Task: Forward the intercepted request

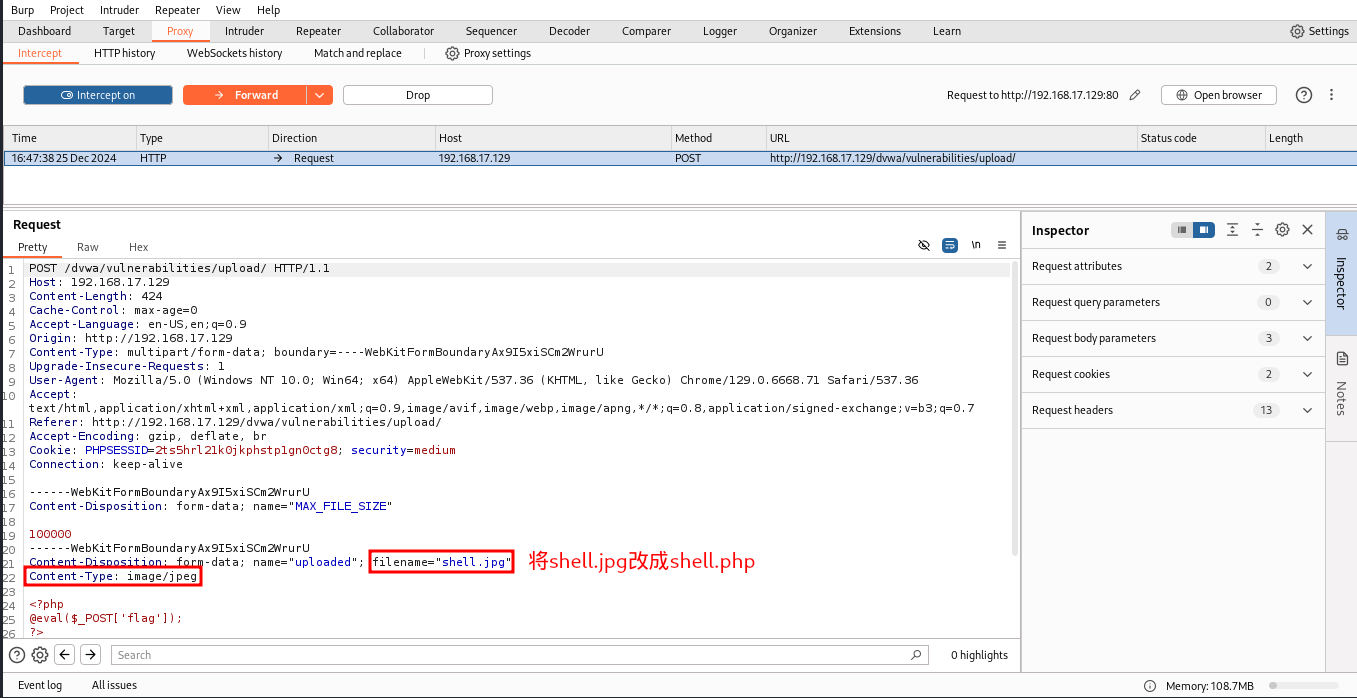Action: click(245, 95)
